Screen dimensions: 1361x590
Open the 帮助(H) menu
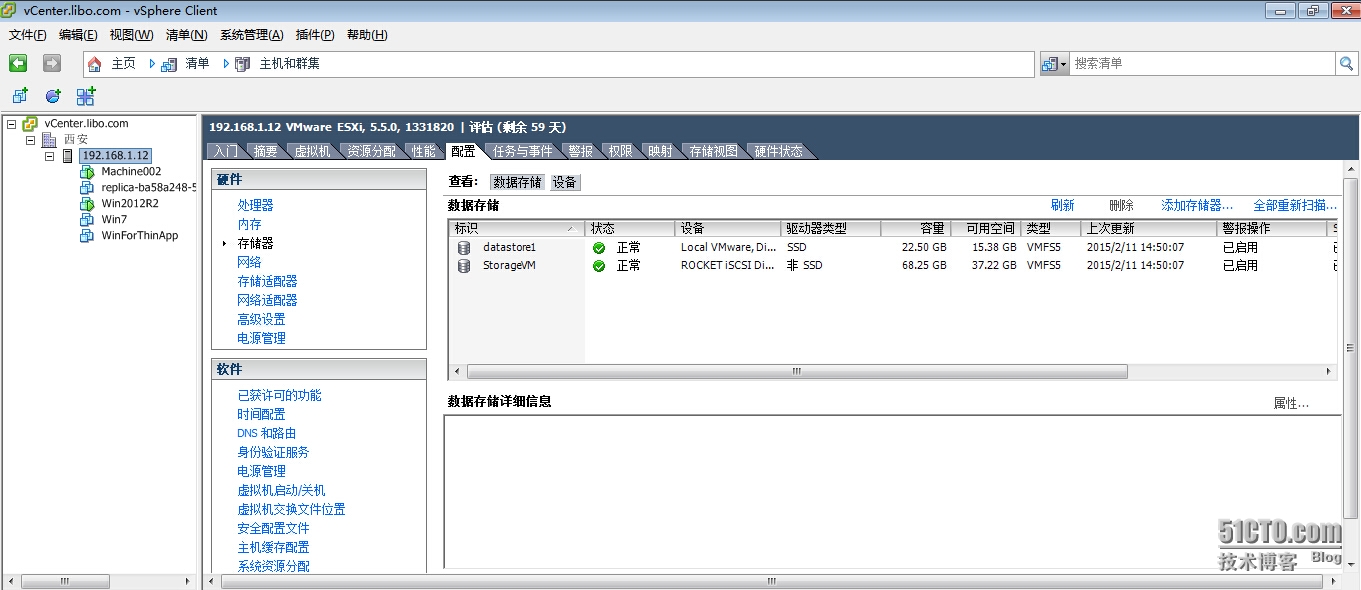pos(367,35)
